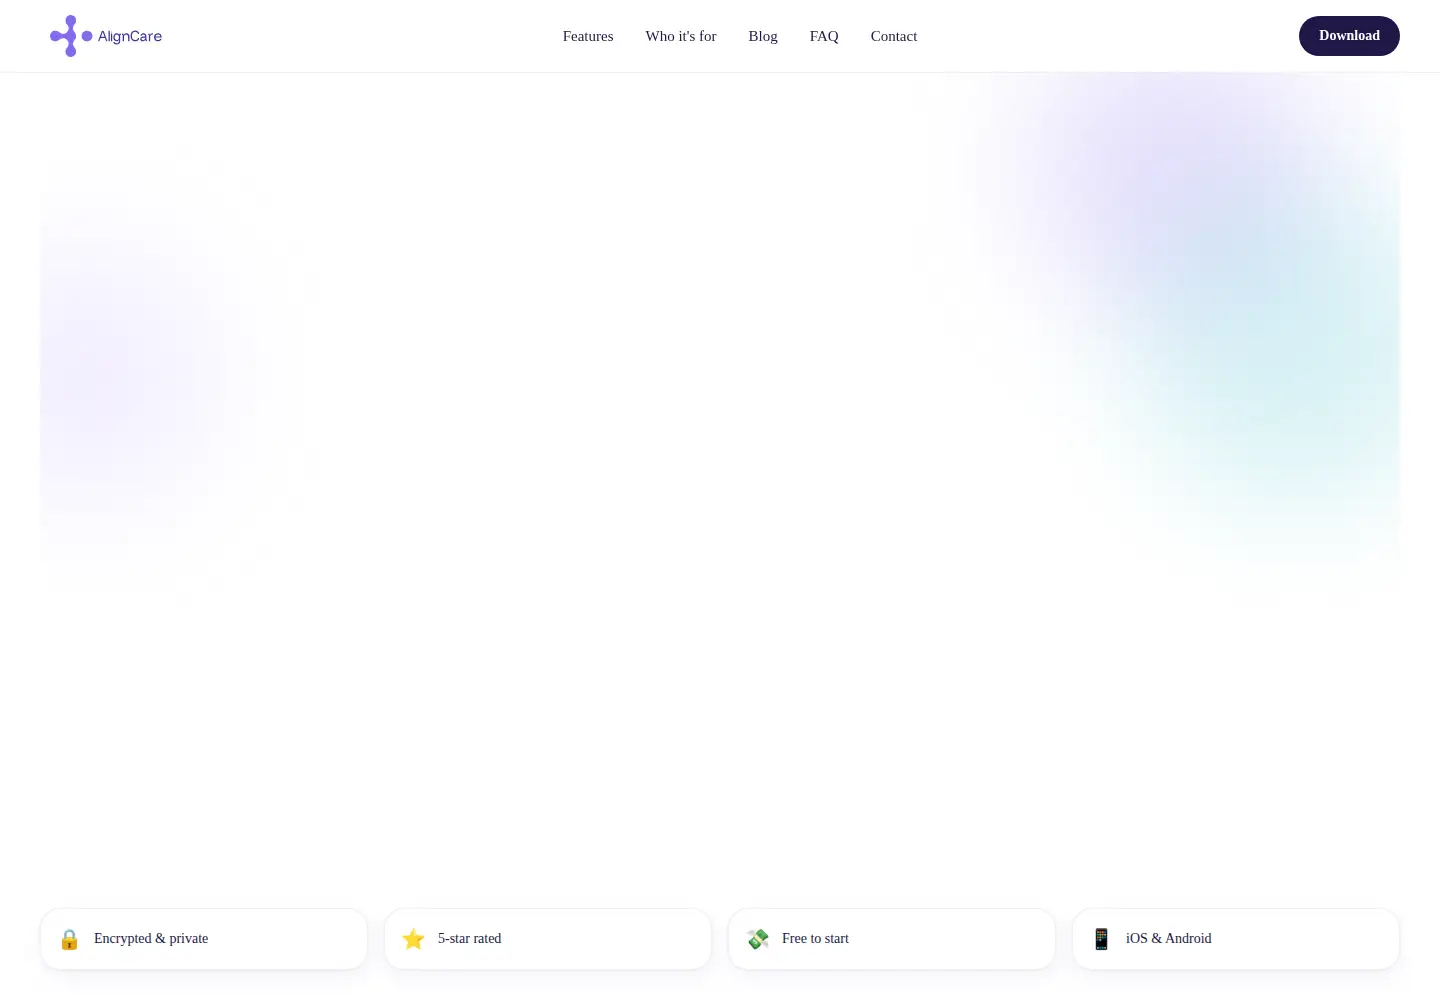The image size is (1440, 1000).
Task: Go to the Who it's for section
Action: (681, 36)
